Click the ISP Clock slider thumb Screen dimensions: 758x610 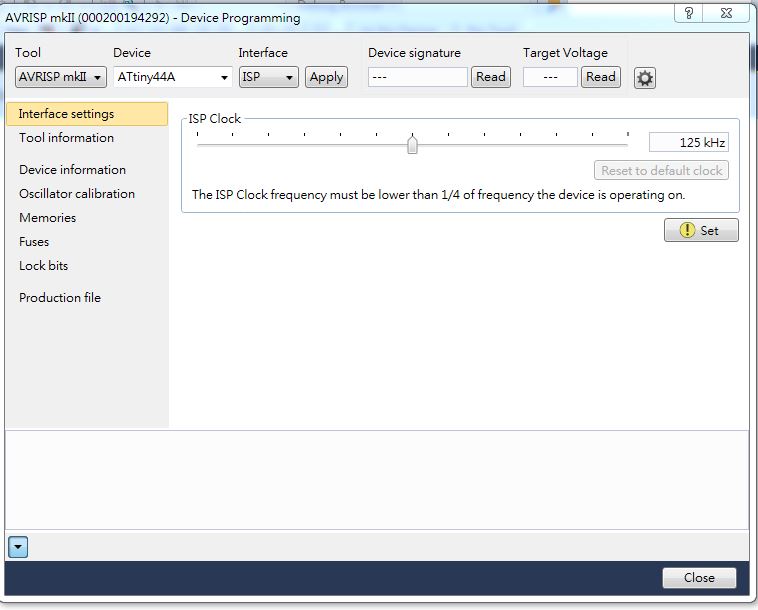pos(412,144)
